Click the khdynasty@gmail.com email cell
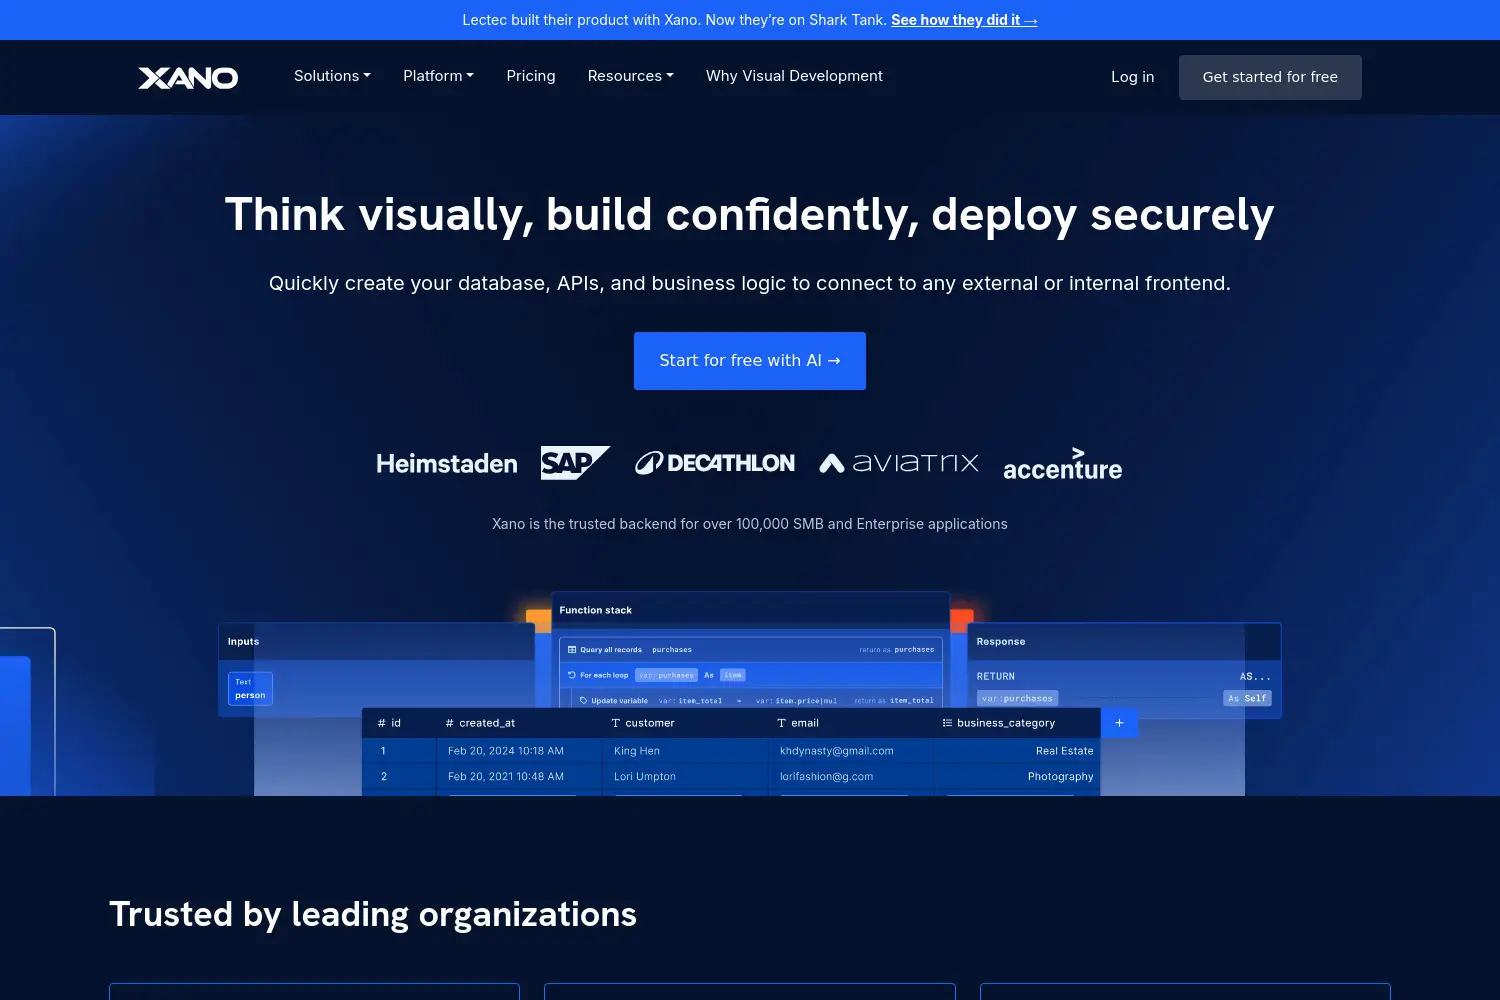The width and height of the screenshot is (1500, 1000). pos(837,751)
